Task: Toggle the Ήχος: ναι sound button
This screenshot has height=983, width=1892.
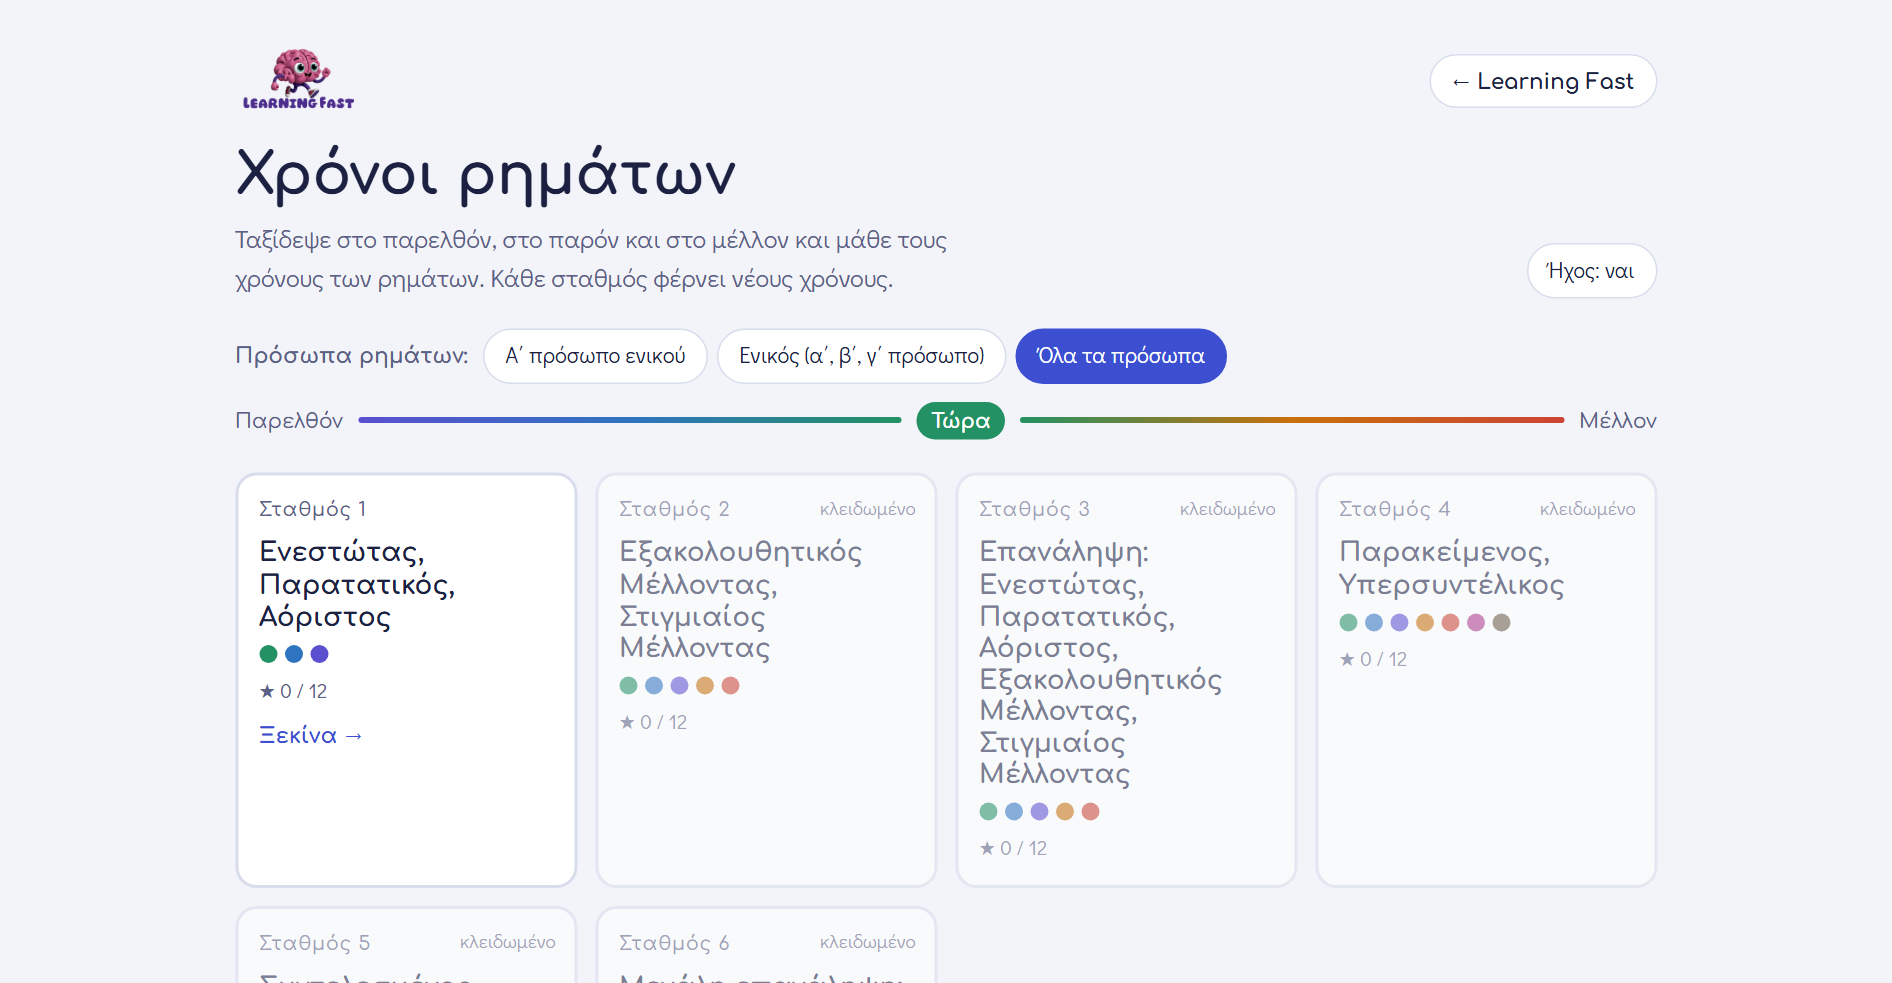Action: [1591, 271]
